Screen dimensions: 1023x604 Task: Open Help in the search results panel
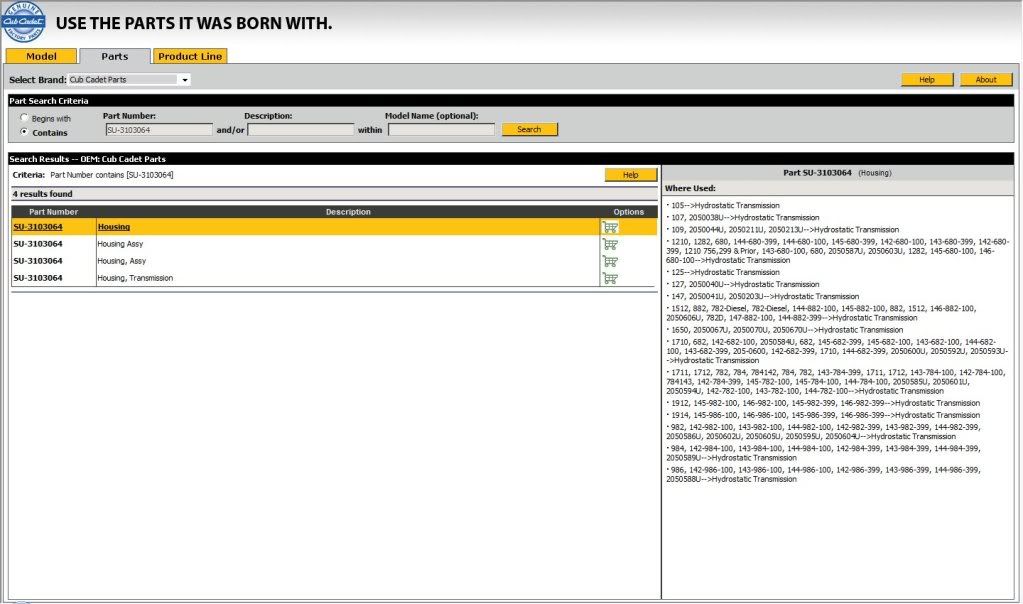pos(630,175)
